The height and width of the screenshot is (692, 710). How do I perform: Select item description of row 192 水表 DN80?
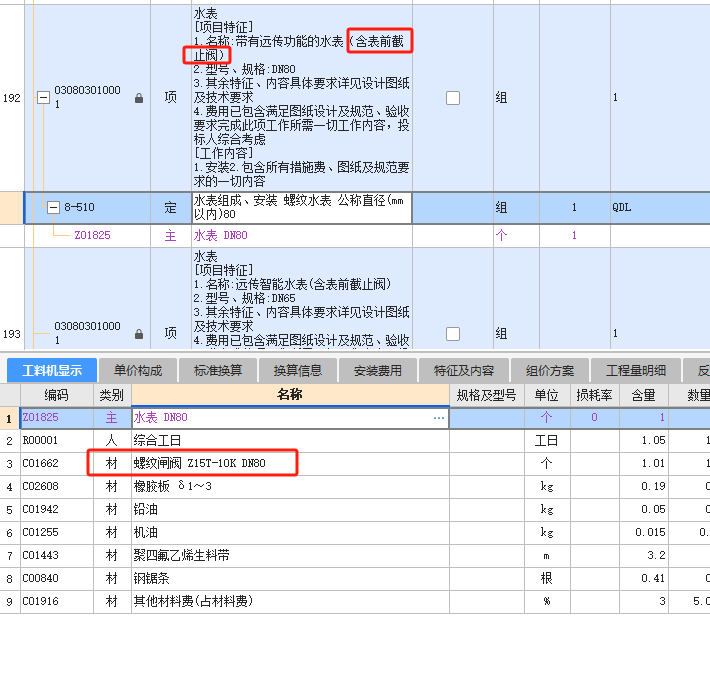coord(302,98)
